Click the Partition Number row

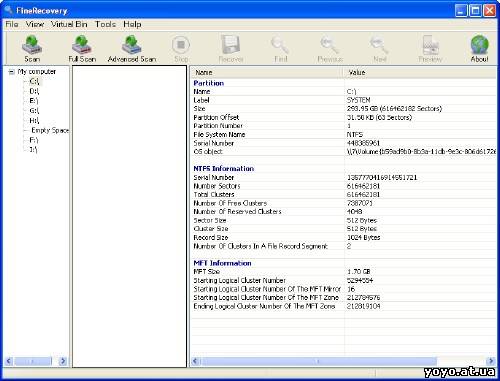pos(343,126)
